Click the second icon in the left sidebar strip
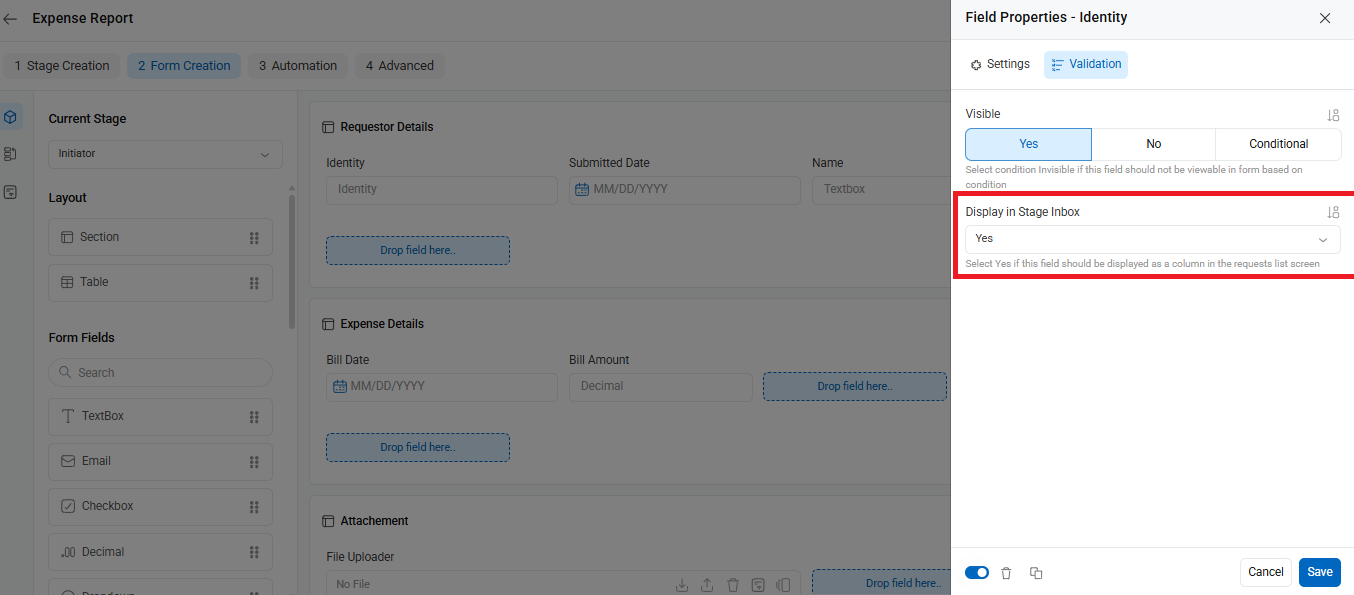Viewport: 1354px width, 595px height. (x=10, y=154)
